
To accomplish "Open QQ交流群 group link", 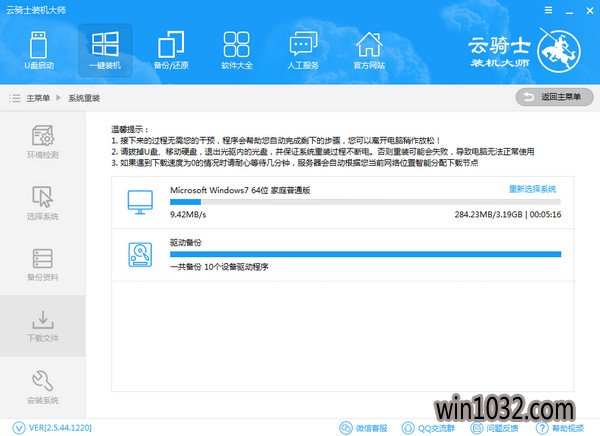I will [436, 428].
